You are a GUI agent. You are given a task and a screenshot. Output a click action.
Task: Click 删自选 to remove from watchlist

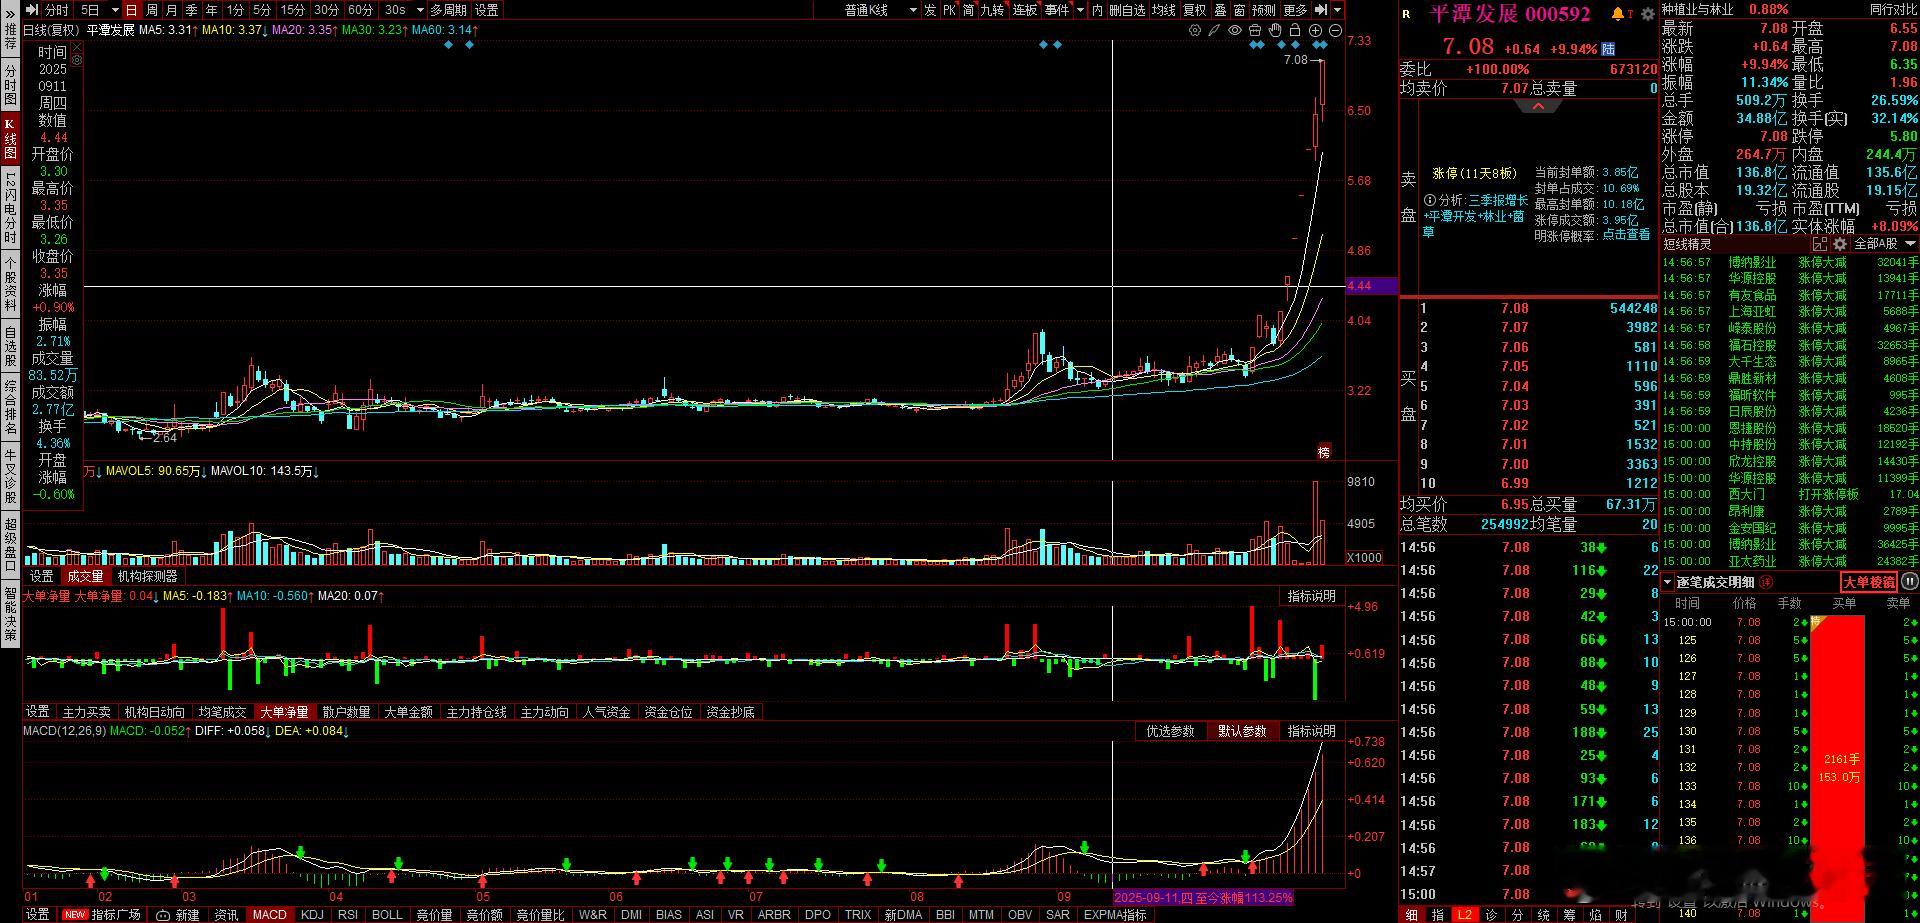pos(1127,10)
